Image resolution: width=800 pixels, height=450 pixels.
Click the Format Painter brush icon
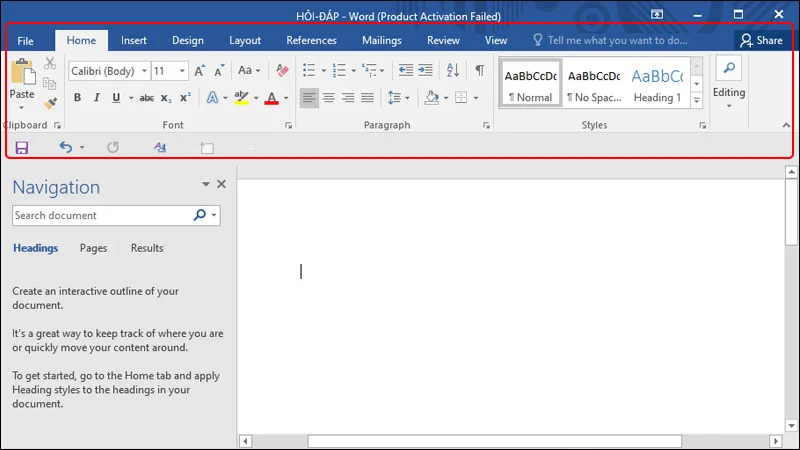50,102
